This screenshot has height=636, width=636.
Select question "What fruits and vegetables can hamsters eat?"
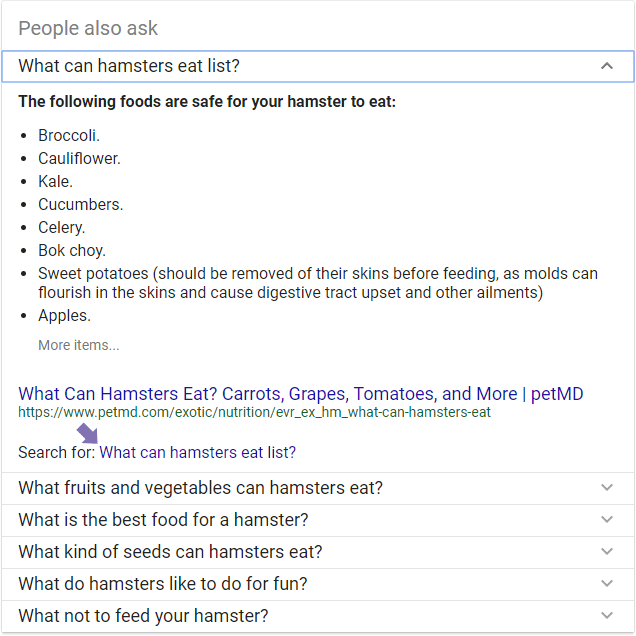pos(200,488)
